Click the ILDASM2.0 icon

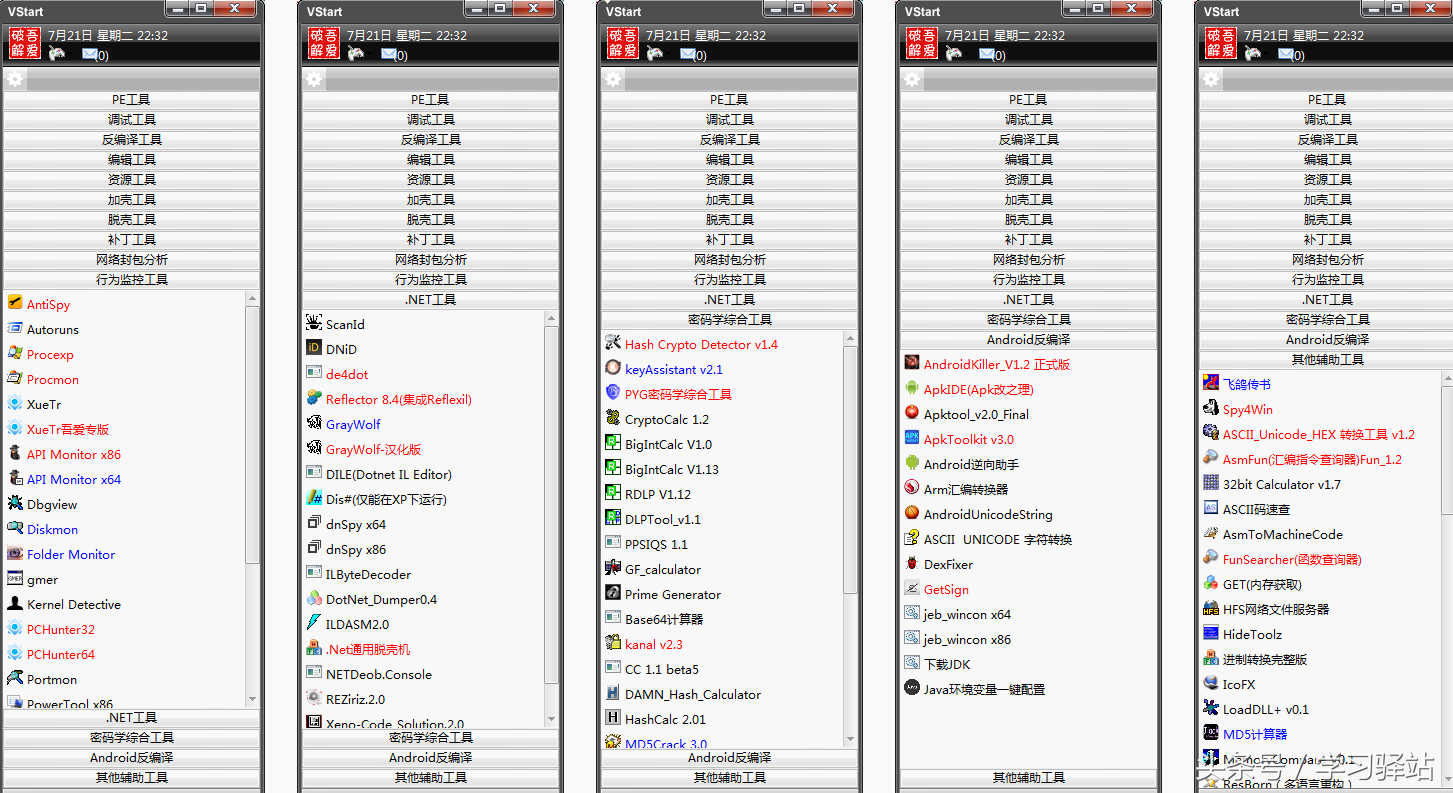point(314,624)
